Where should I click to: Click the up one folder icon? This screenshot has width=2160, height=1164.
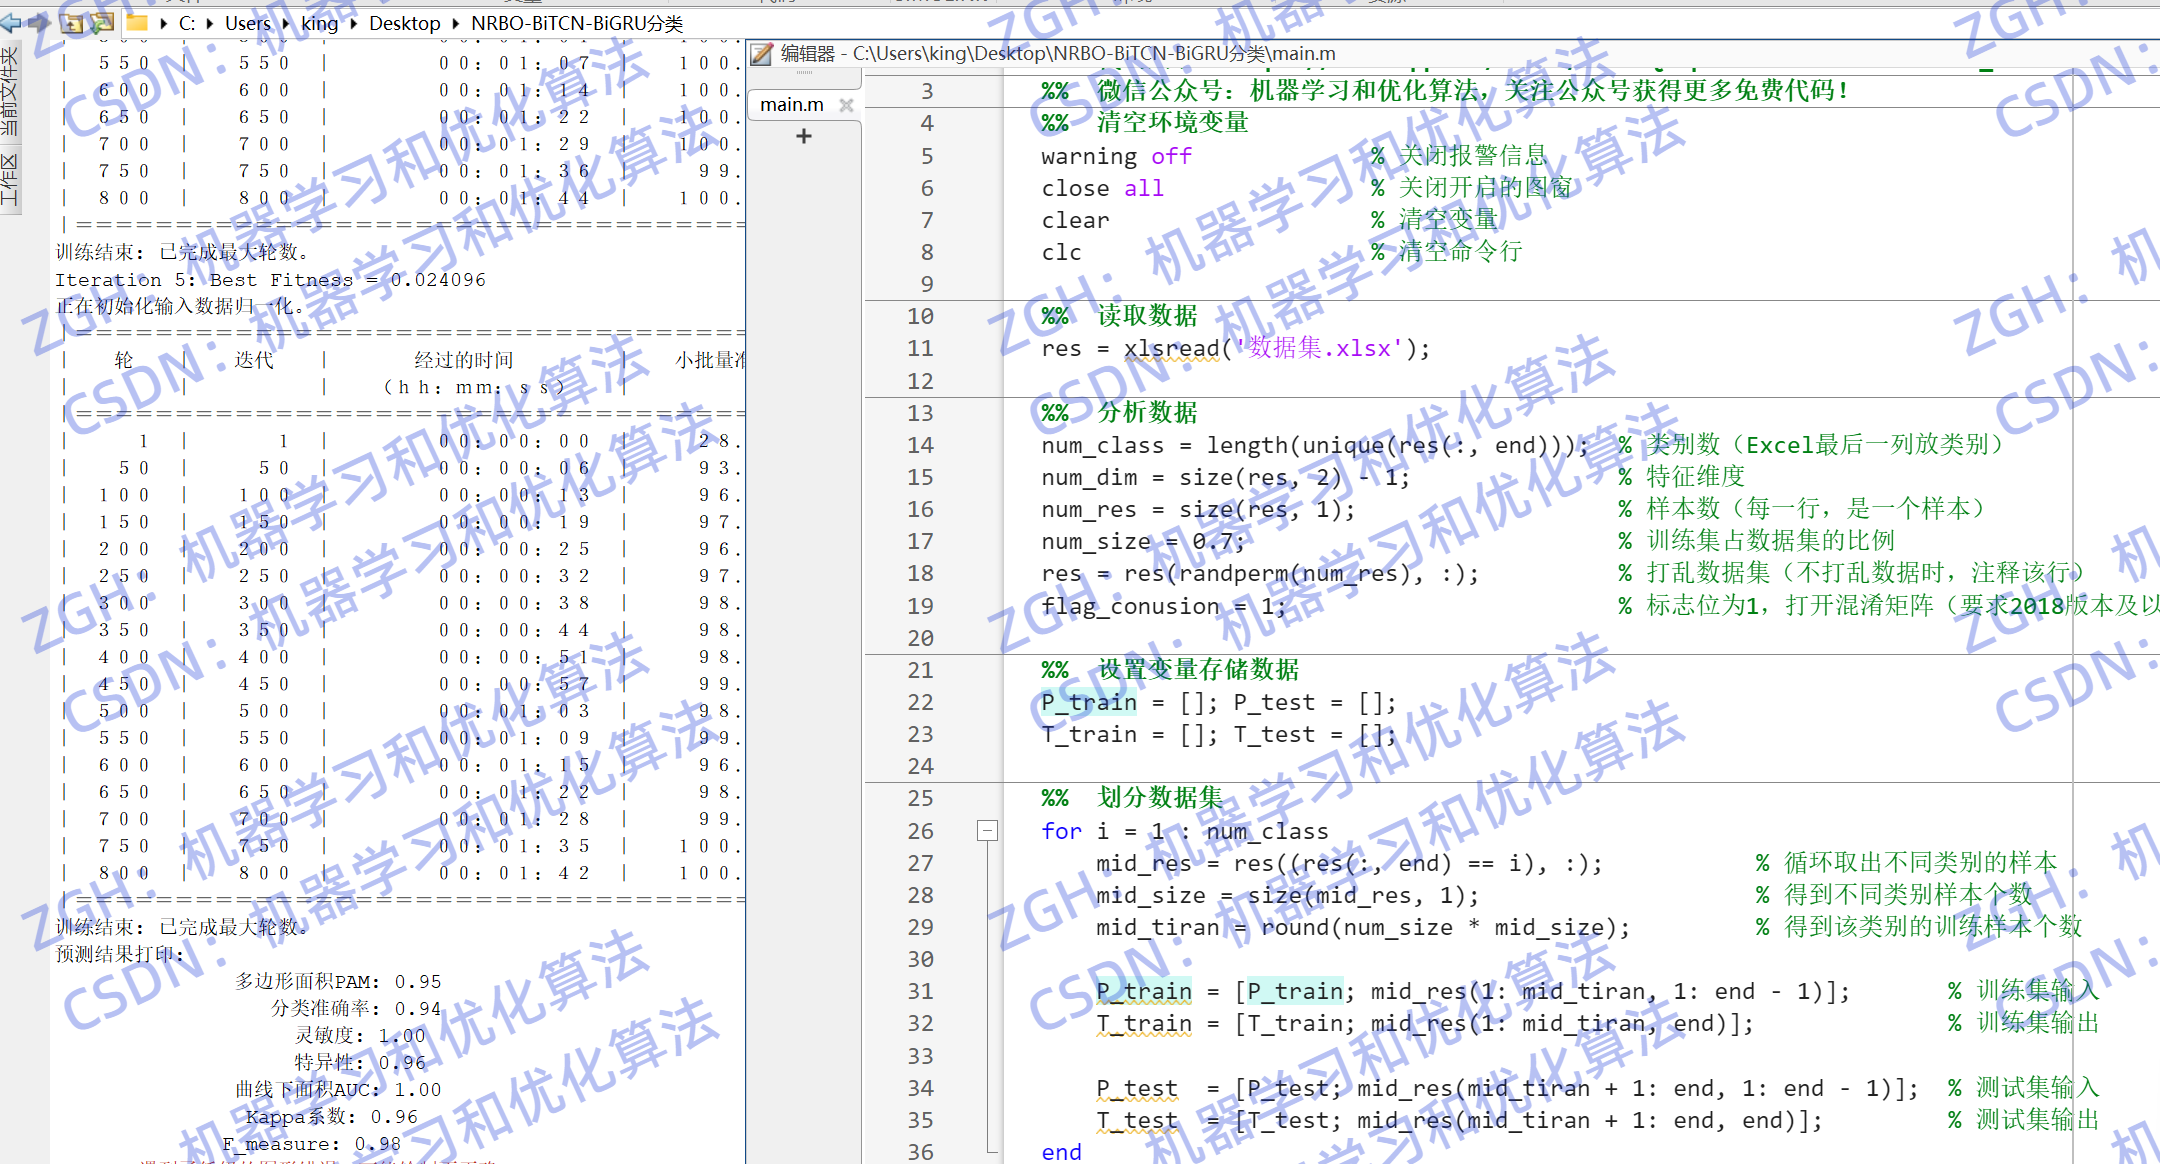(x=72, y=23)
